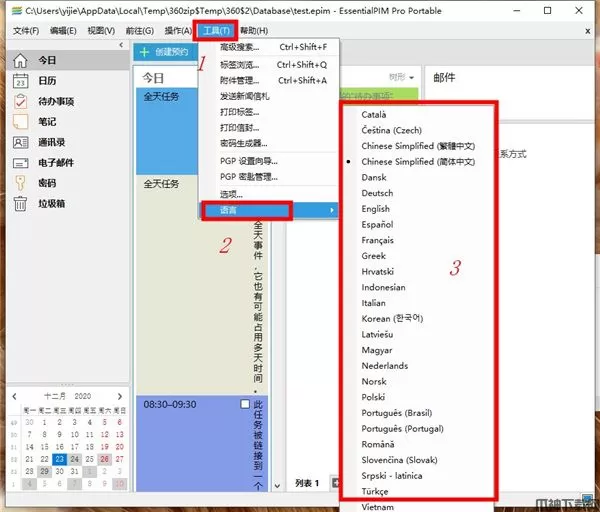
Task: Click the 创建预约 create appointment button
Action: point(165,51)
